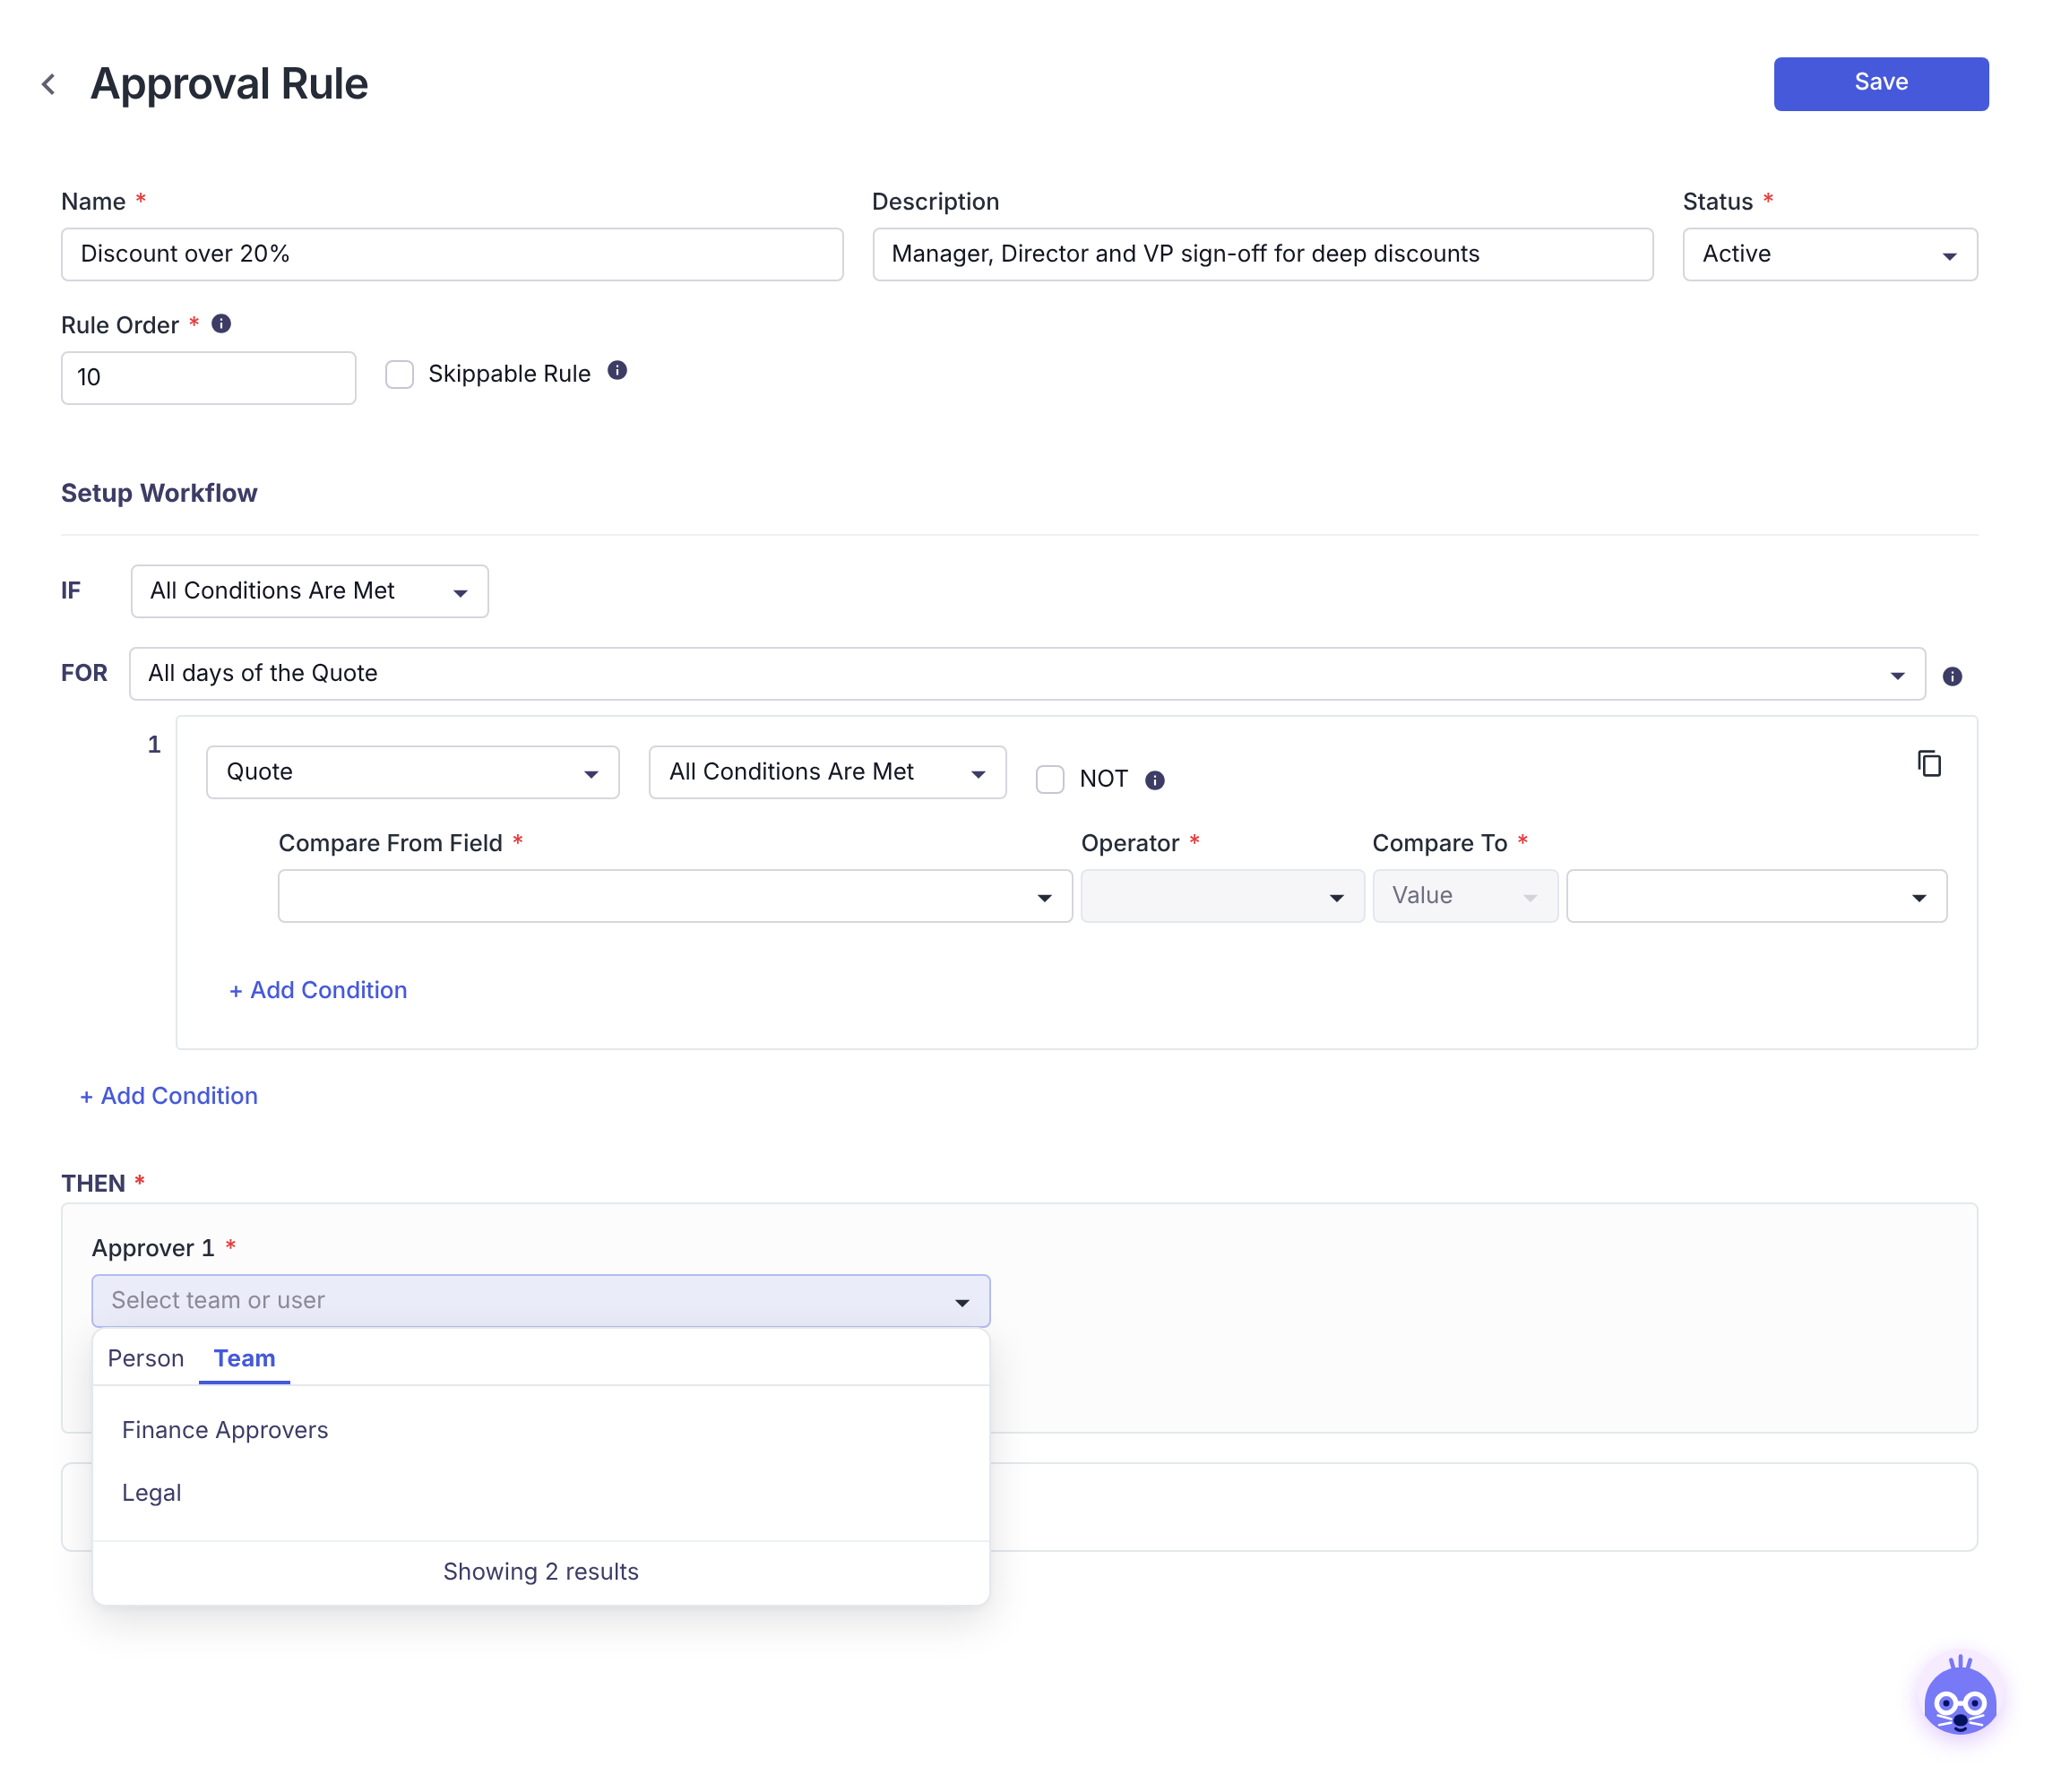This screenshot has width=2061, height=1792.
Task: Duplicate condition 1 with the copy icon
Action: click(x=1929, y=764)
